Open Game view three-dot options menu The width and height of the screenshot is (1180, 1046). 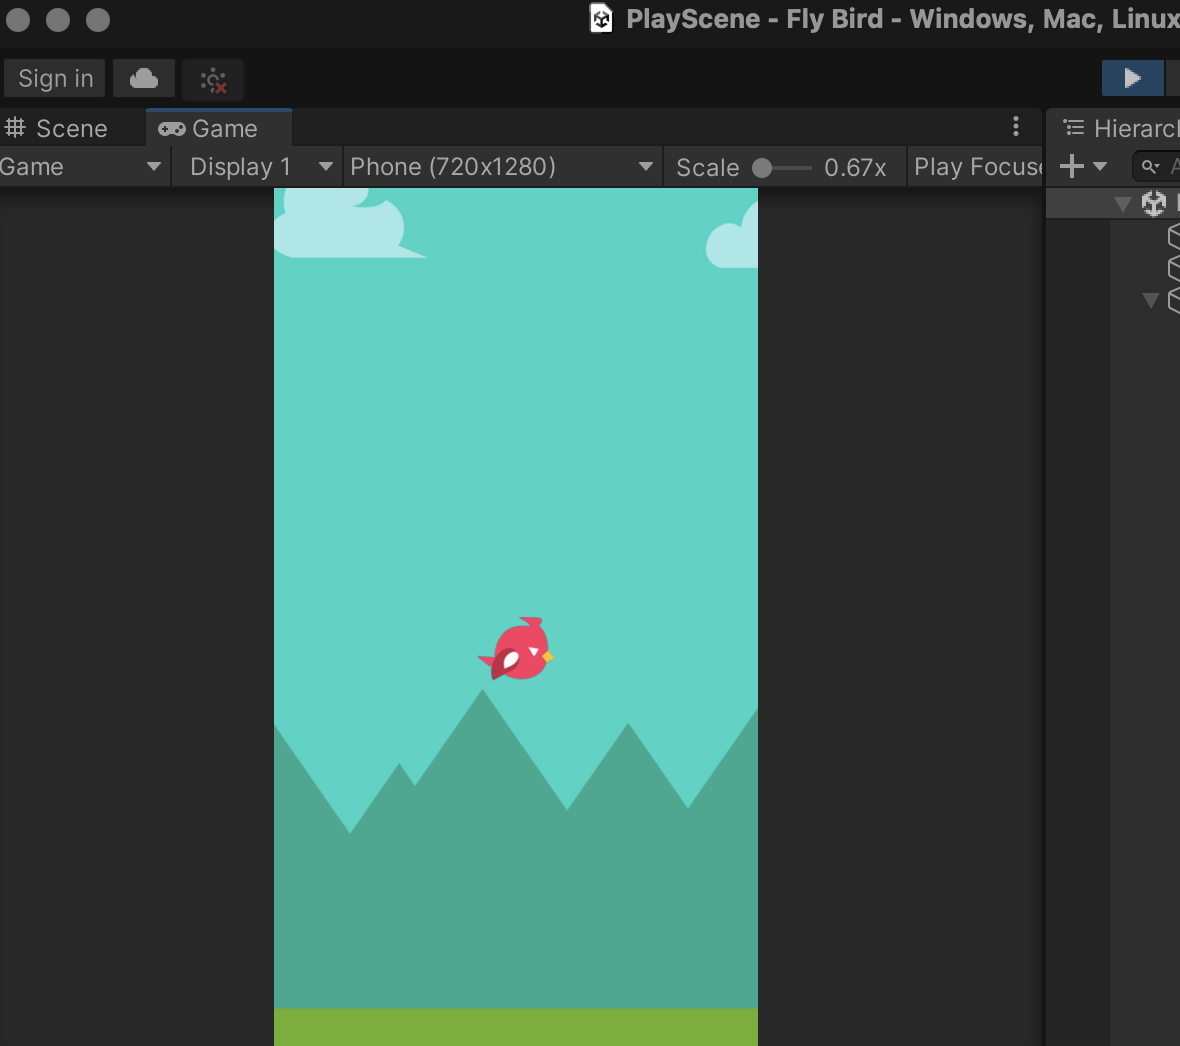click(x=1016, y=126)
